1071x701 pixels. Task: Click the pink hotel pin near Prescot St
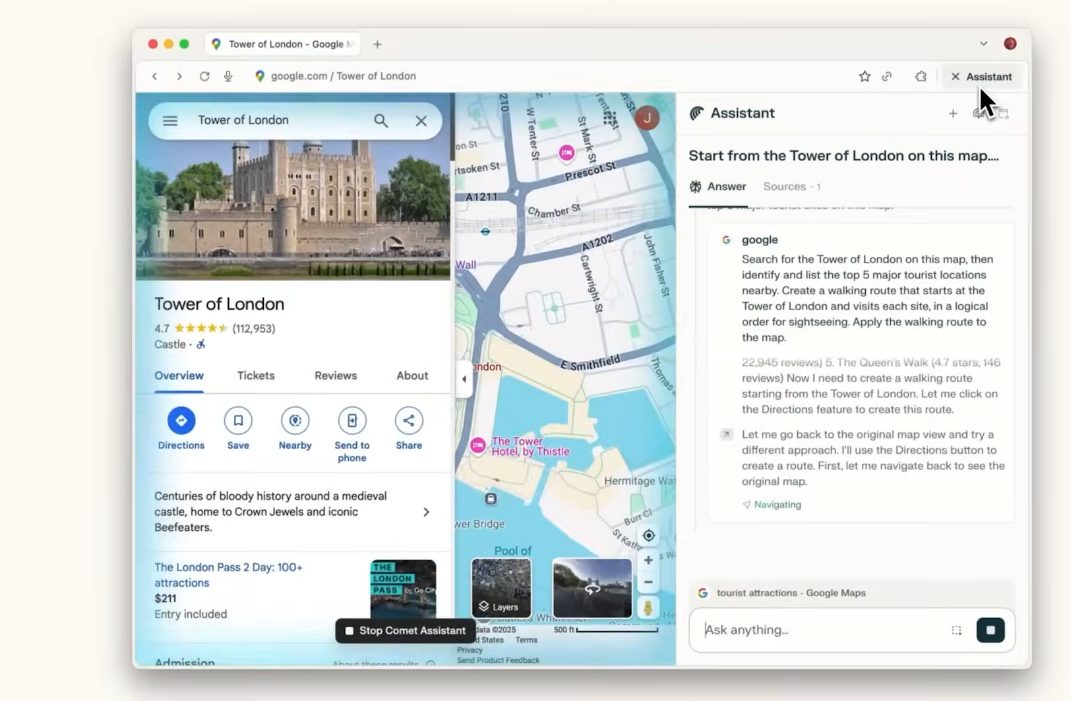coord(566,153)
